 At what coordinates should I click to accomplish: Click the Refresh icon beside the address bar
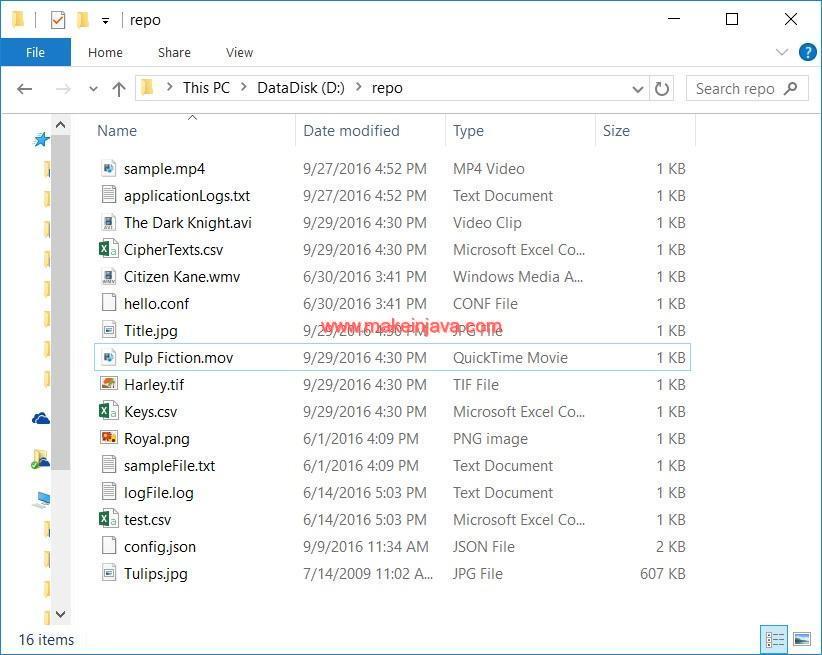[663, 88]
